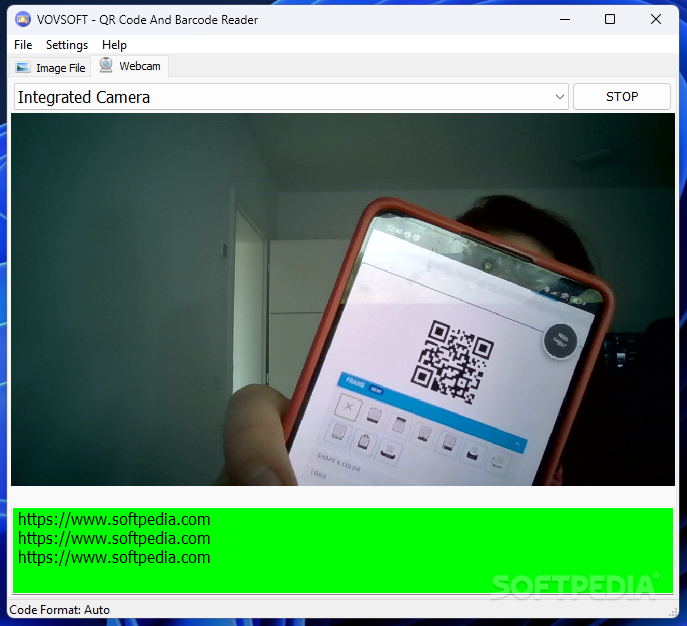
Task: Click the Integrated Camera combo box
Action: pyautogui.click(x=291, y=97)
